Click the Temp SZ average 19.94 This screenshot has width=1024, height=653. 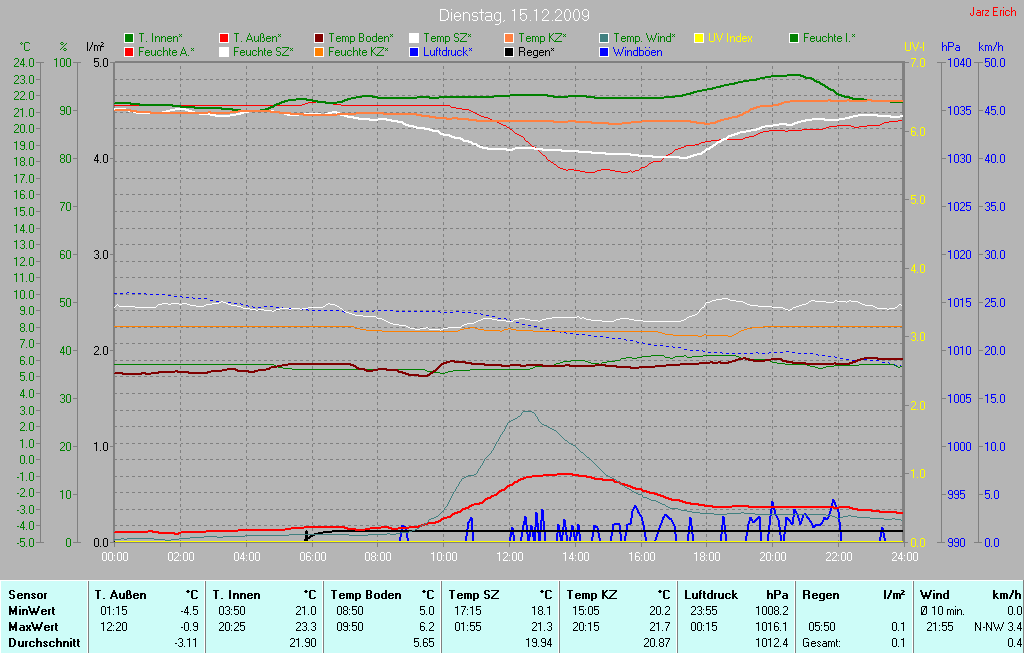coord(539,643)
